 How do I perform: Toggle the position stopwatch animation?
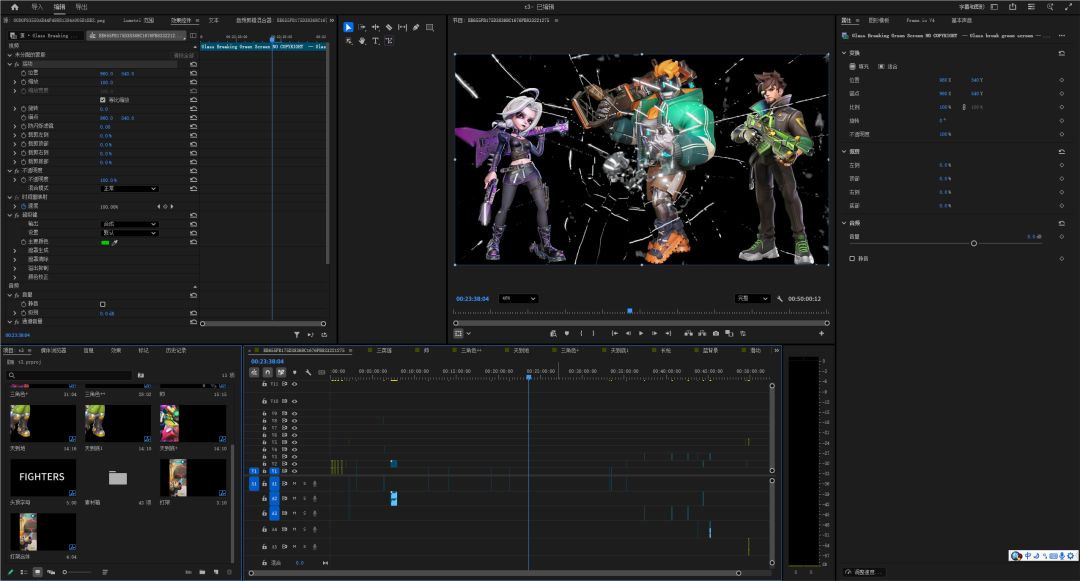click(x=24, y=73)
